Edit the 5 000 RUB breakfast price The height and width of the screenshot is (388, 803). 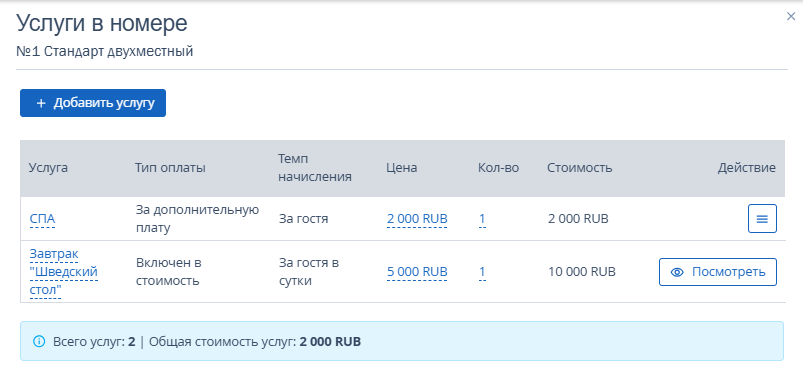coord(417,272)
